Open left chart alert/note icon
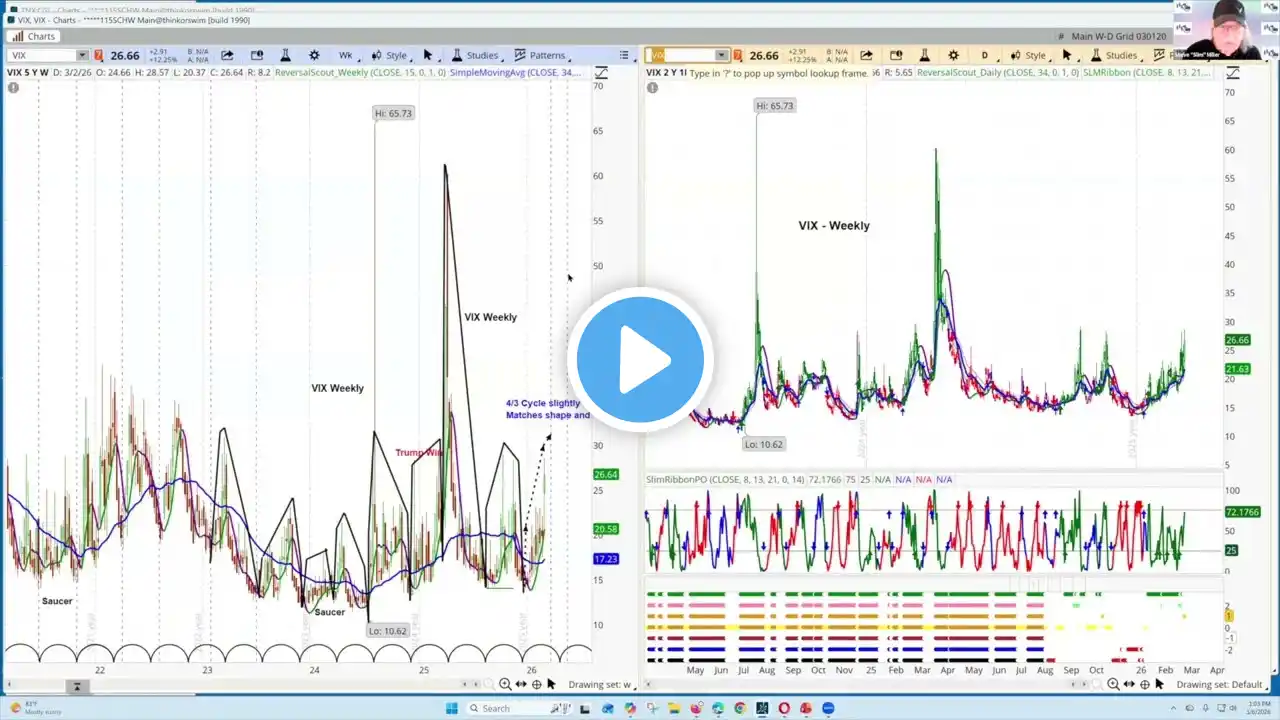 coord(257,56)
